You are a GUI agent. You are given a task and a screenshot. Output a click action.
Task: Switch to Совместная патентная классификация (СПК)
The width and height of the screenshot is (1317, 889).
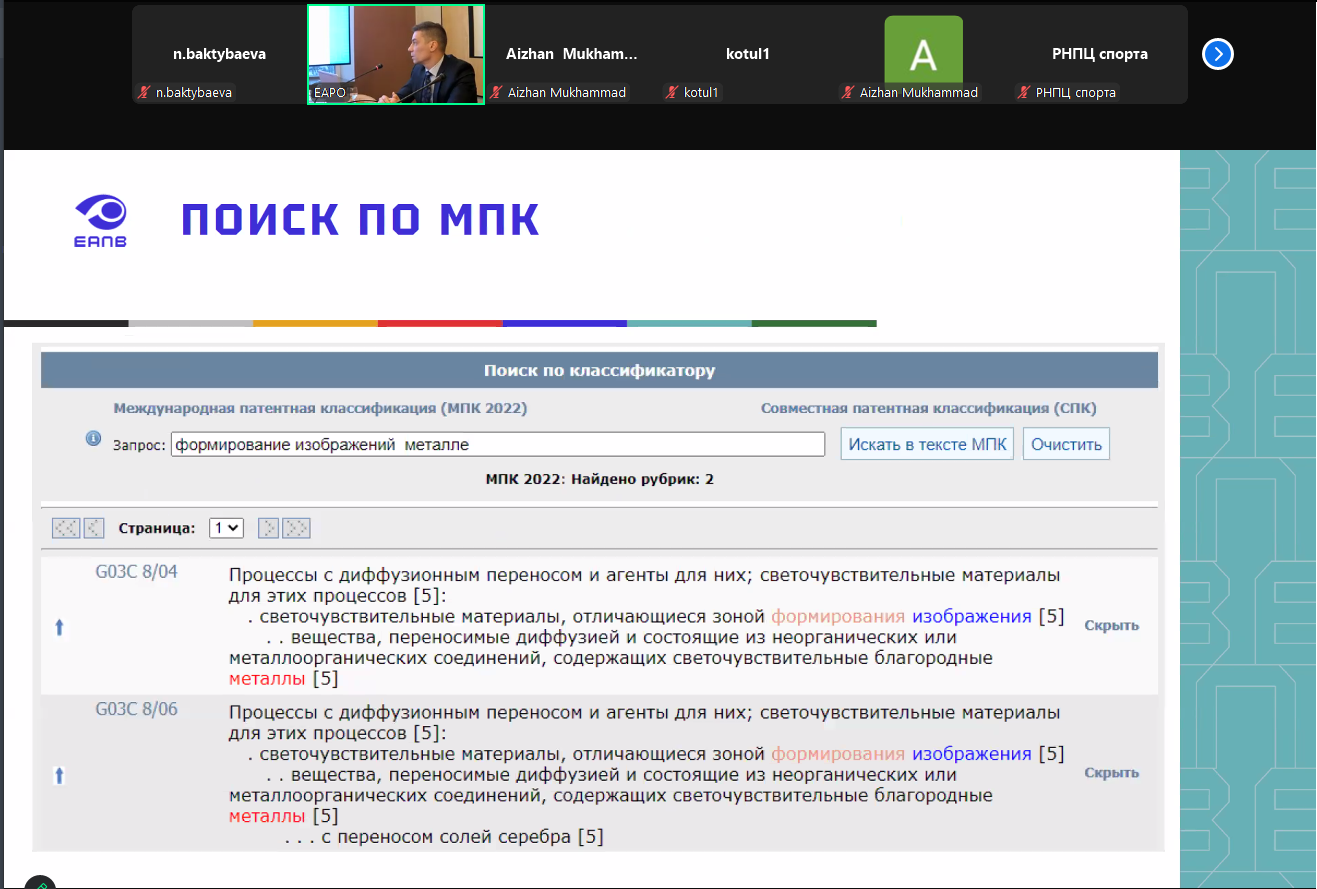click(x=928, y=409)
